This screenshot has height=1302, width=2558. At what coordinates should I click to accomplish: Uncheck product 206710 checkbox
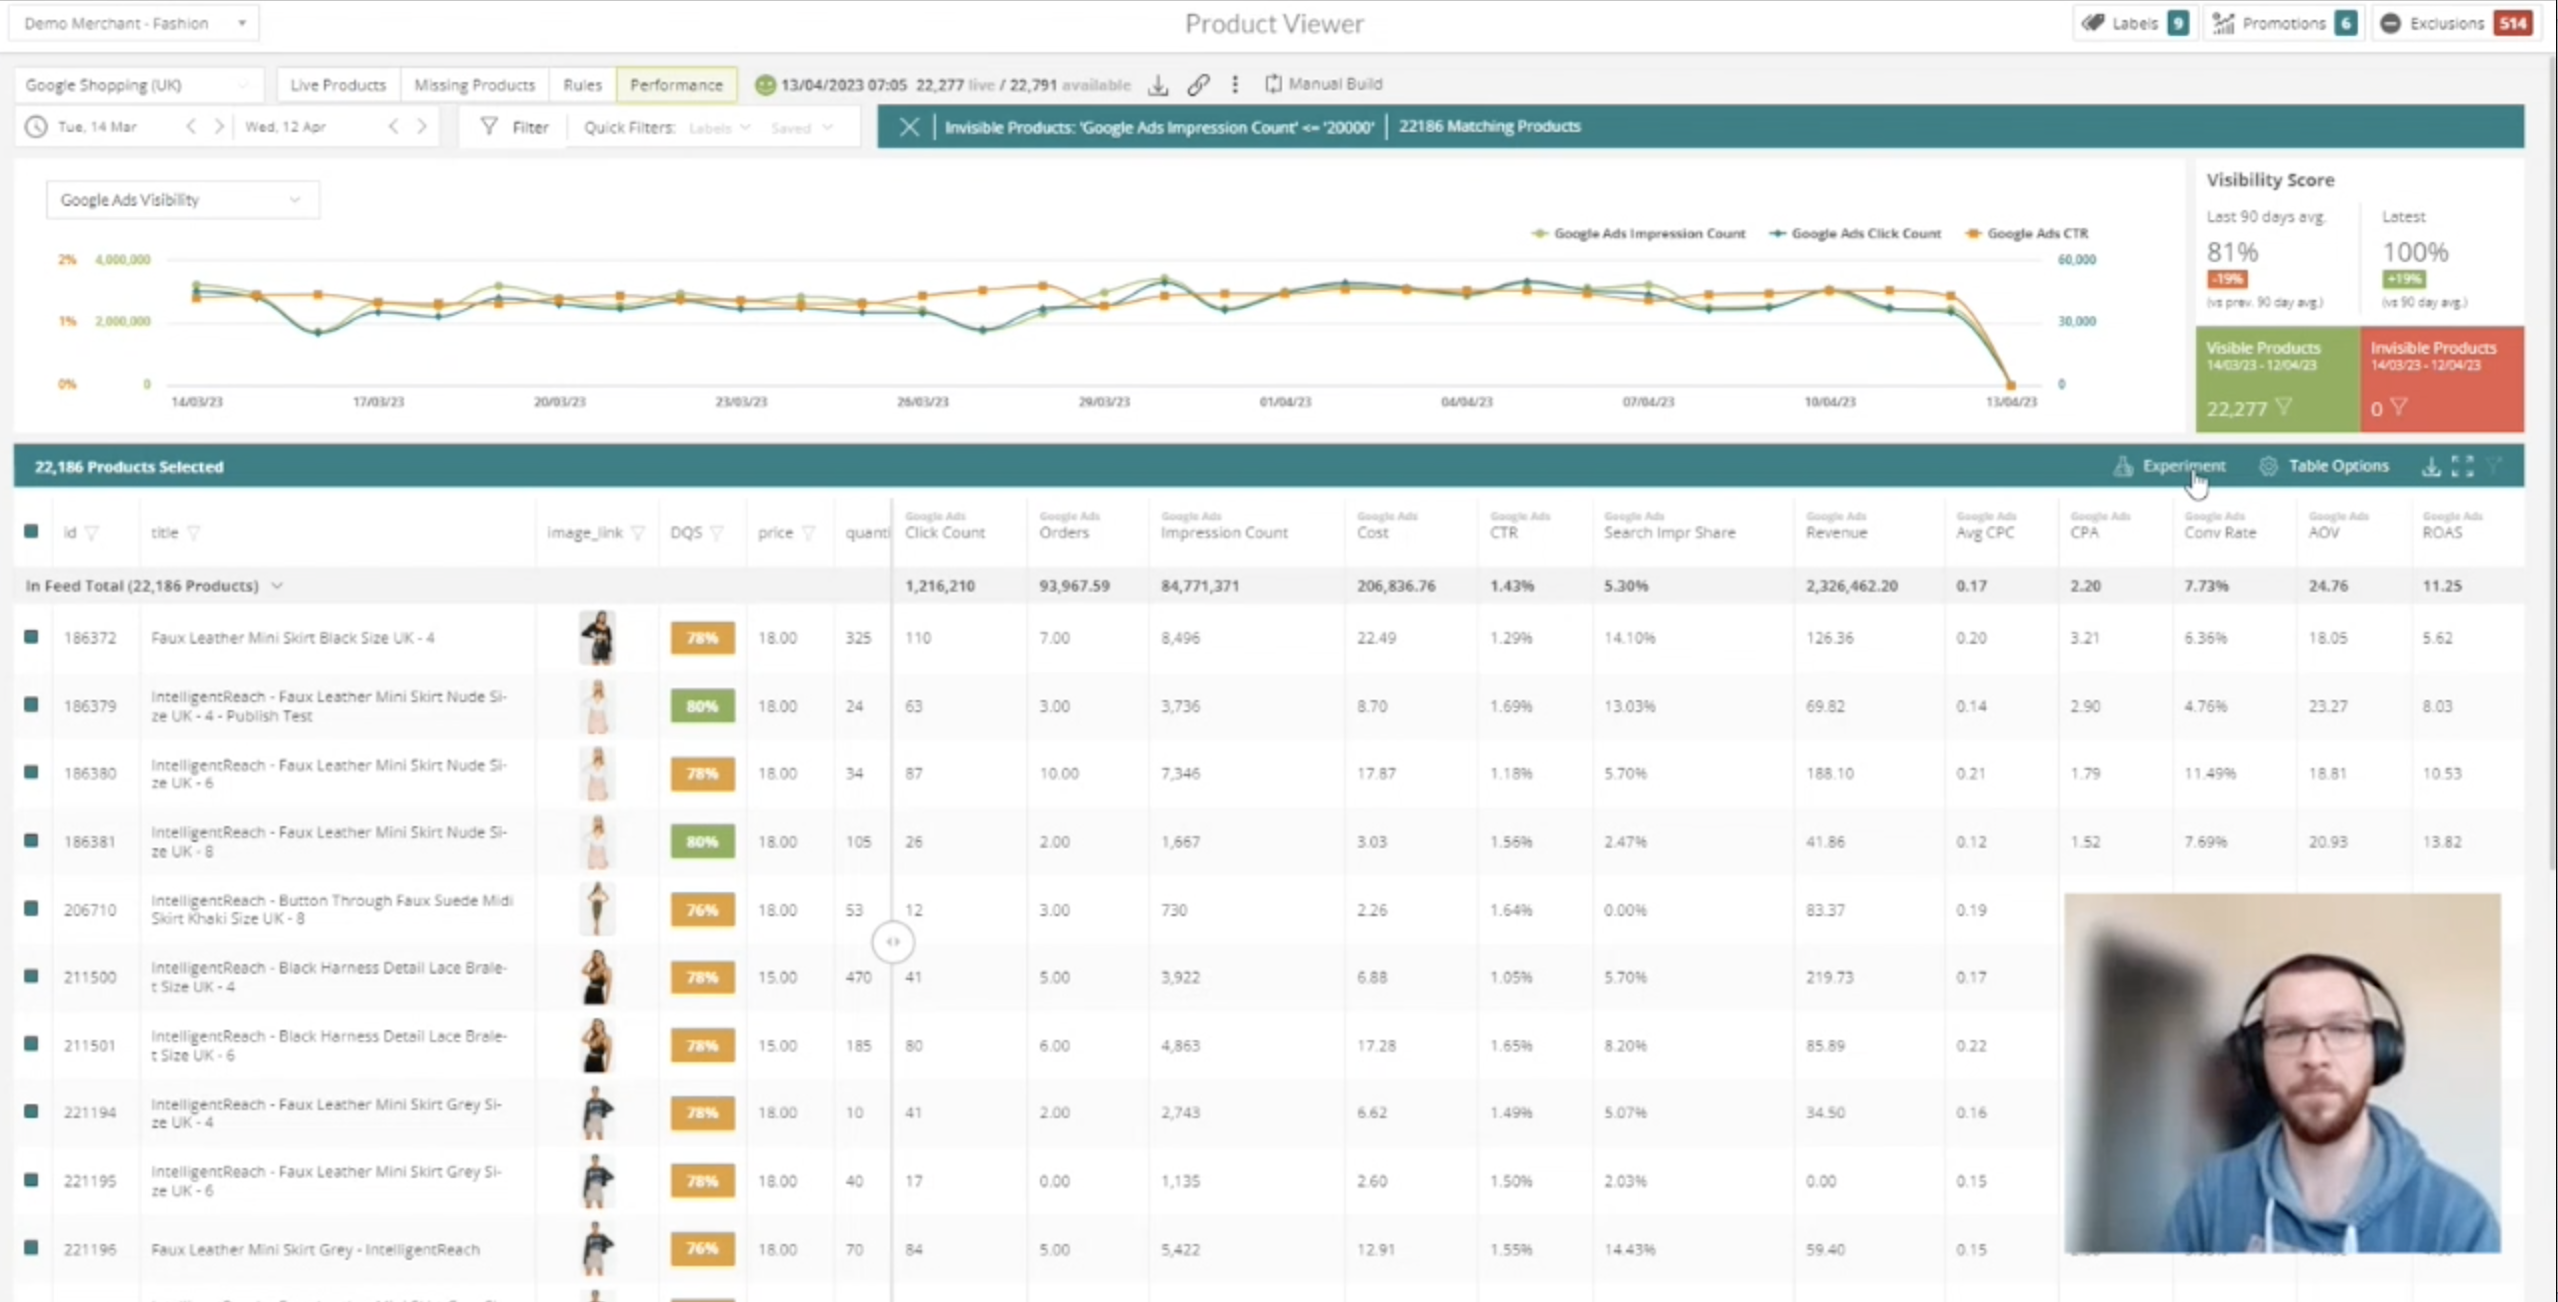pos(31,908)
